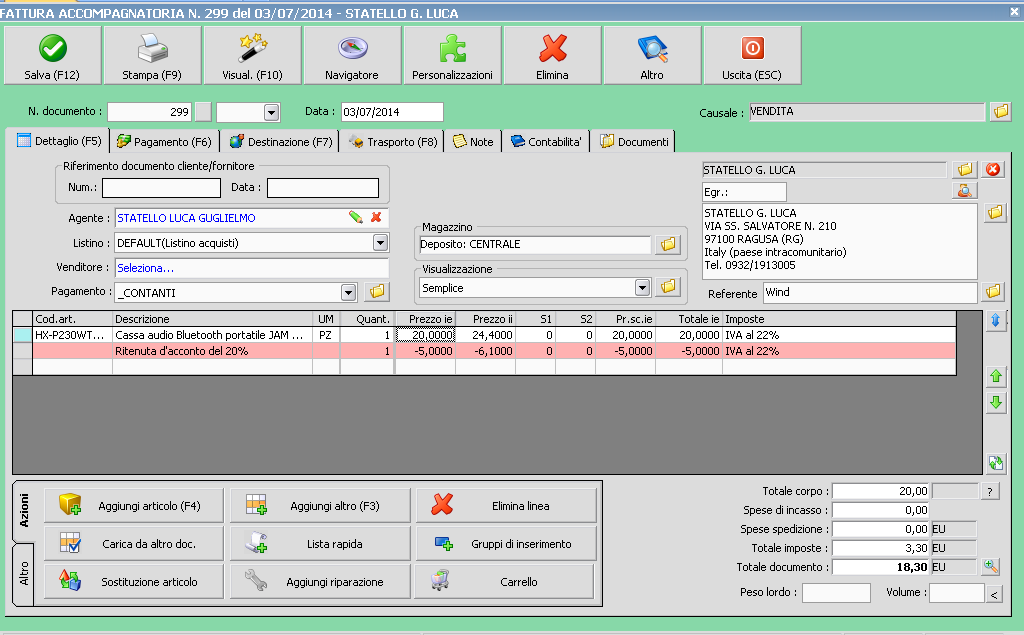Image resolution: width=1024 pixels, height=635 pixels.
Task: Click the question mark button beside Totale corpo
Action: (991, 491)
